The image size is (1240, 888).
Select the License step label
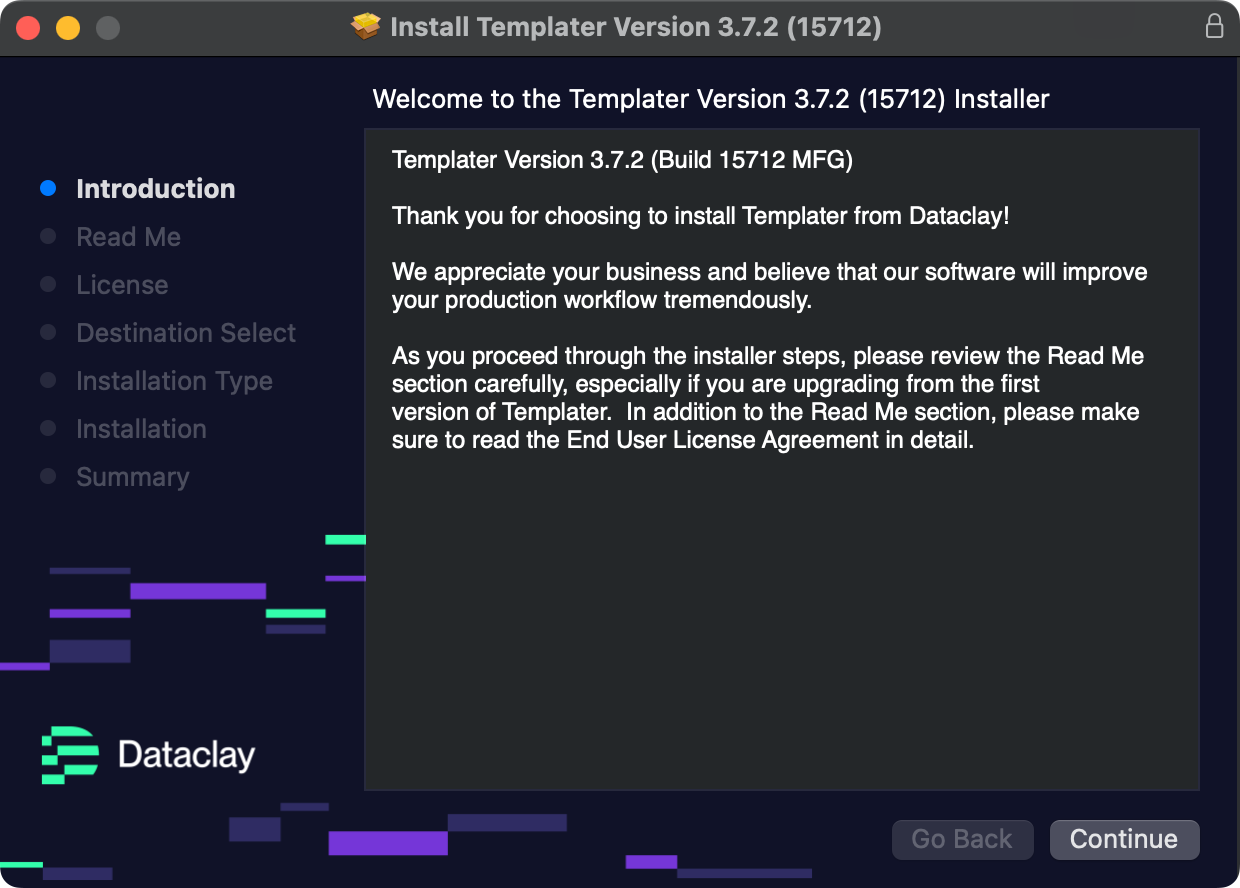(x=122, y=285)
